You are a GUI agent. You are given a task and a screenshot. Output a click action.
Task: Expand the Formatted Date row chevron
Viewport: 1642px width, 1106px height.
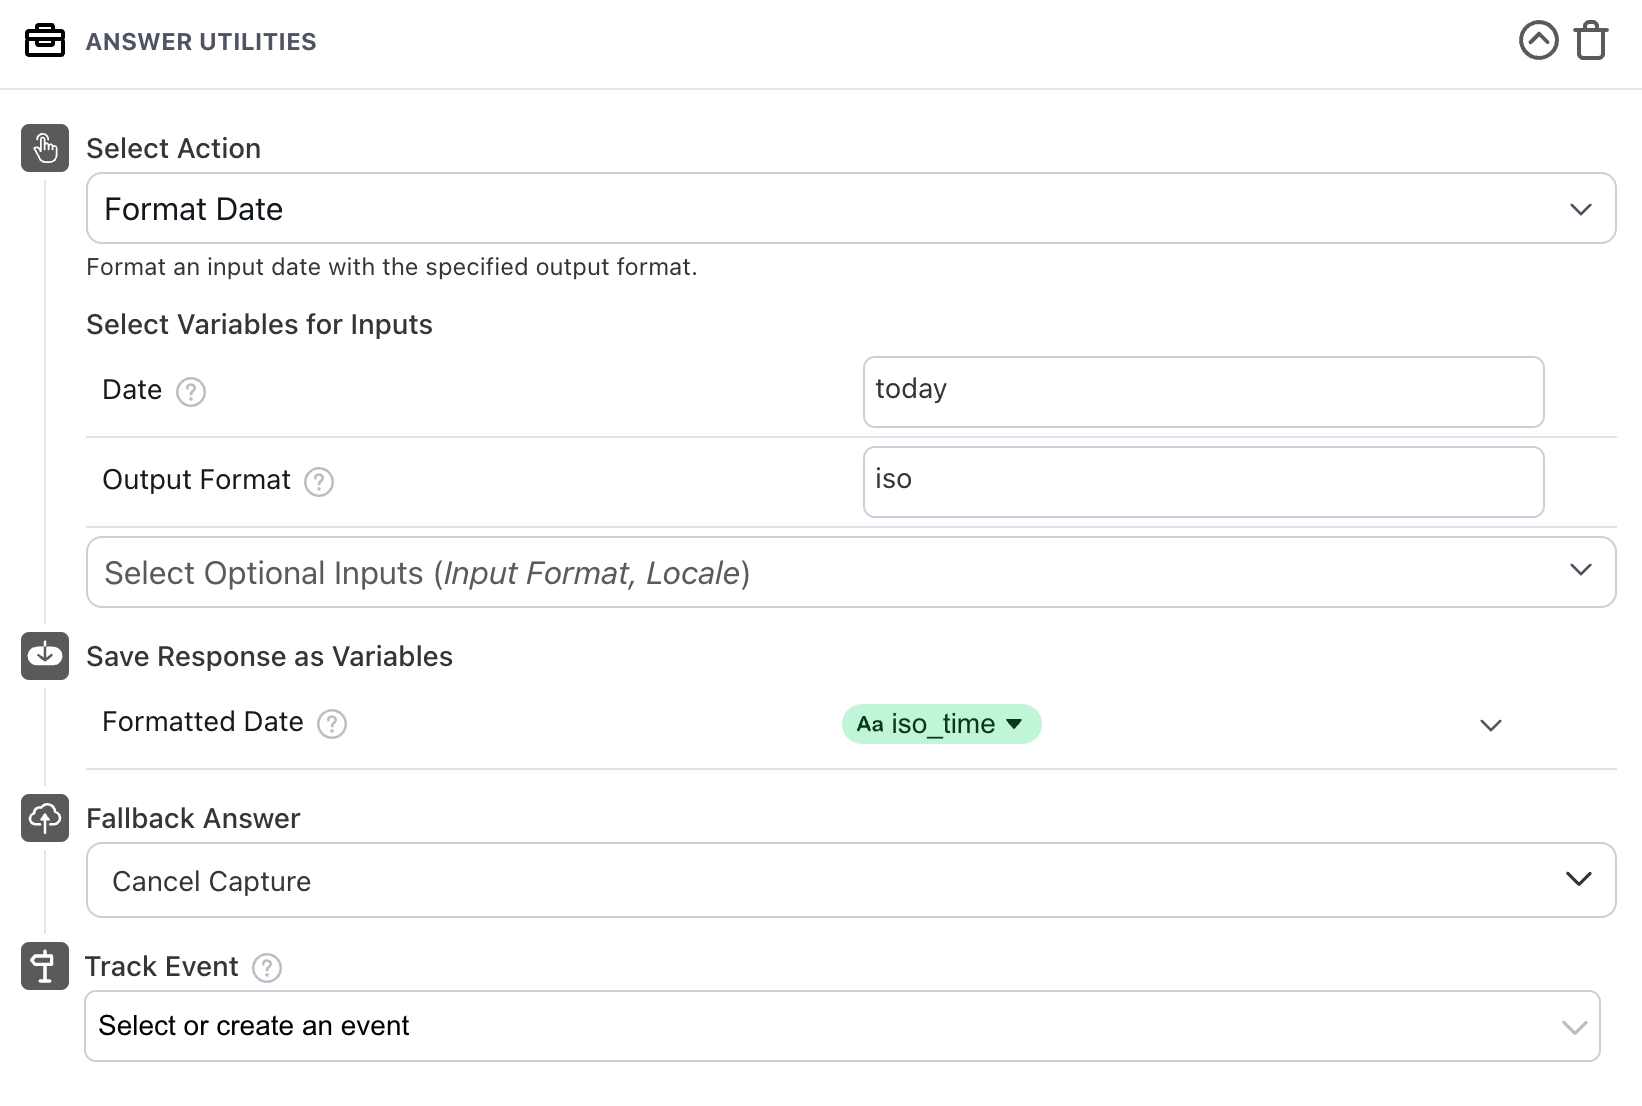(1491, 725)
